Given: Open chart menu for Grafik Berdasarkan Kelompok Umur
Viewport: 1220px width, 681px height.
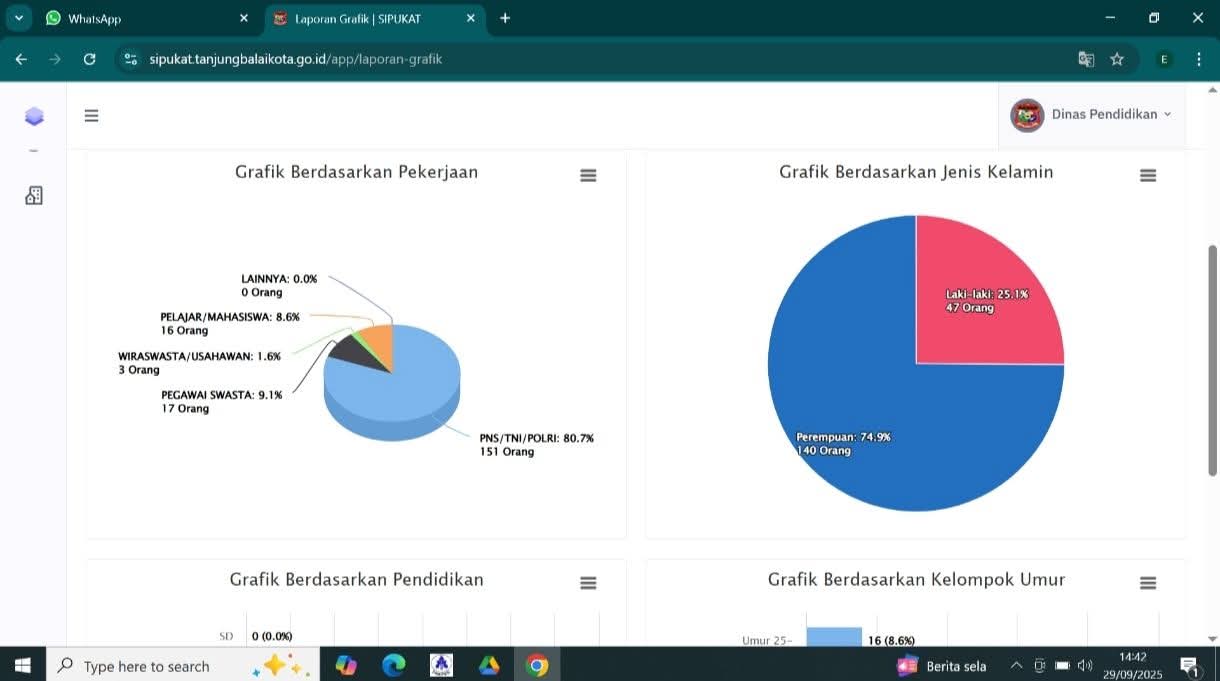Looking at the screenshot, I should [x=1148, y=583].
